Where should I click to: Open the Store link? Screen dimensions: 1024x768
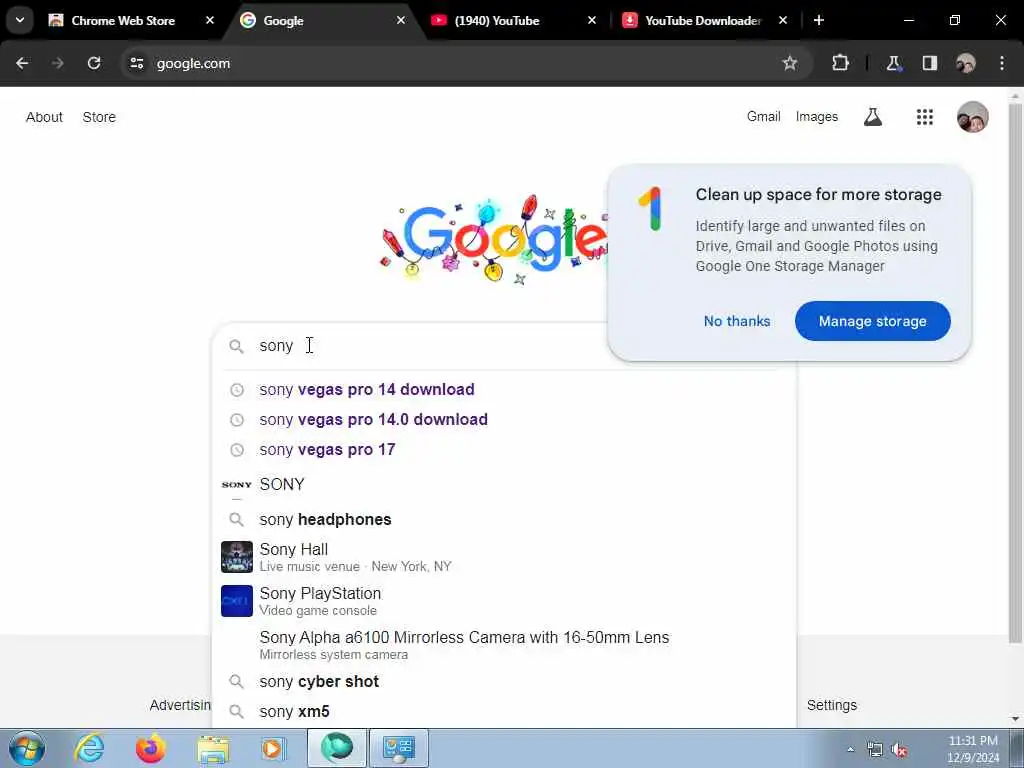pos(99,117)
